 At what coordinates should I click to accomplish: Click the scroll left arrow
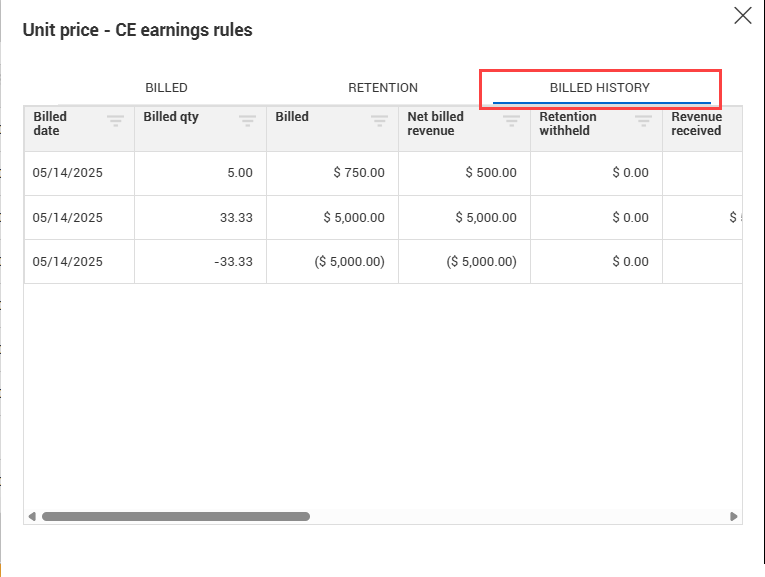pos(32,517)
